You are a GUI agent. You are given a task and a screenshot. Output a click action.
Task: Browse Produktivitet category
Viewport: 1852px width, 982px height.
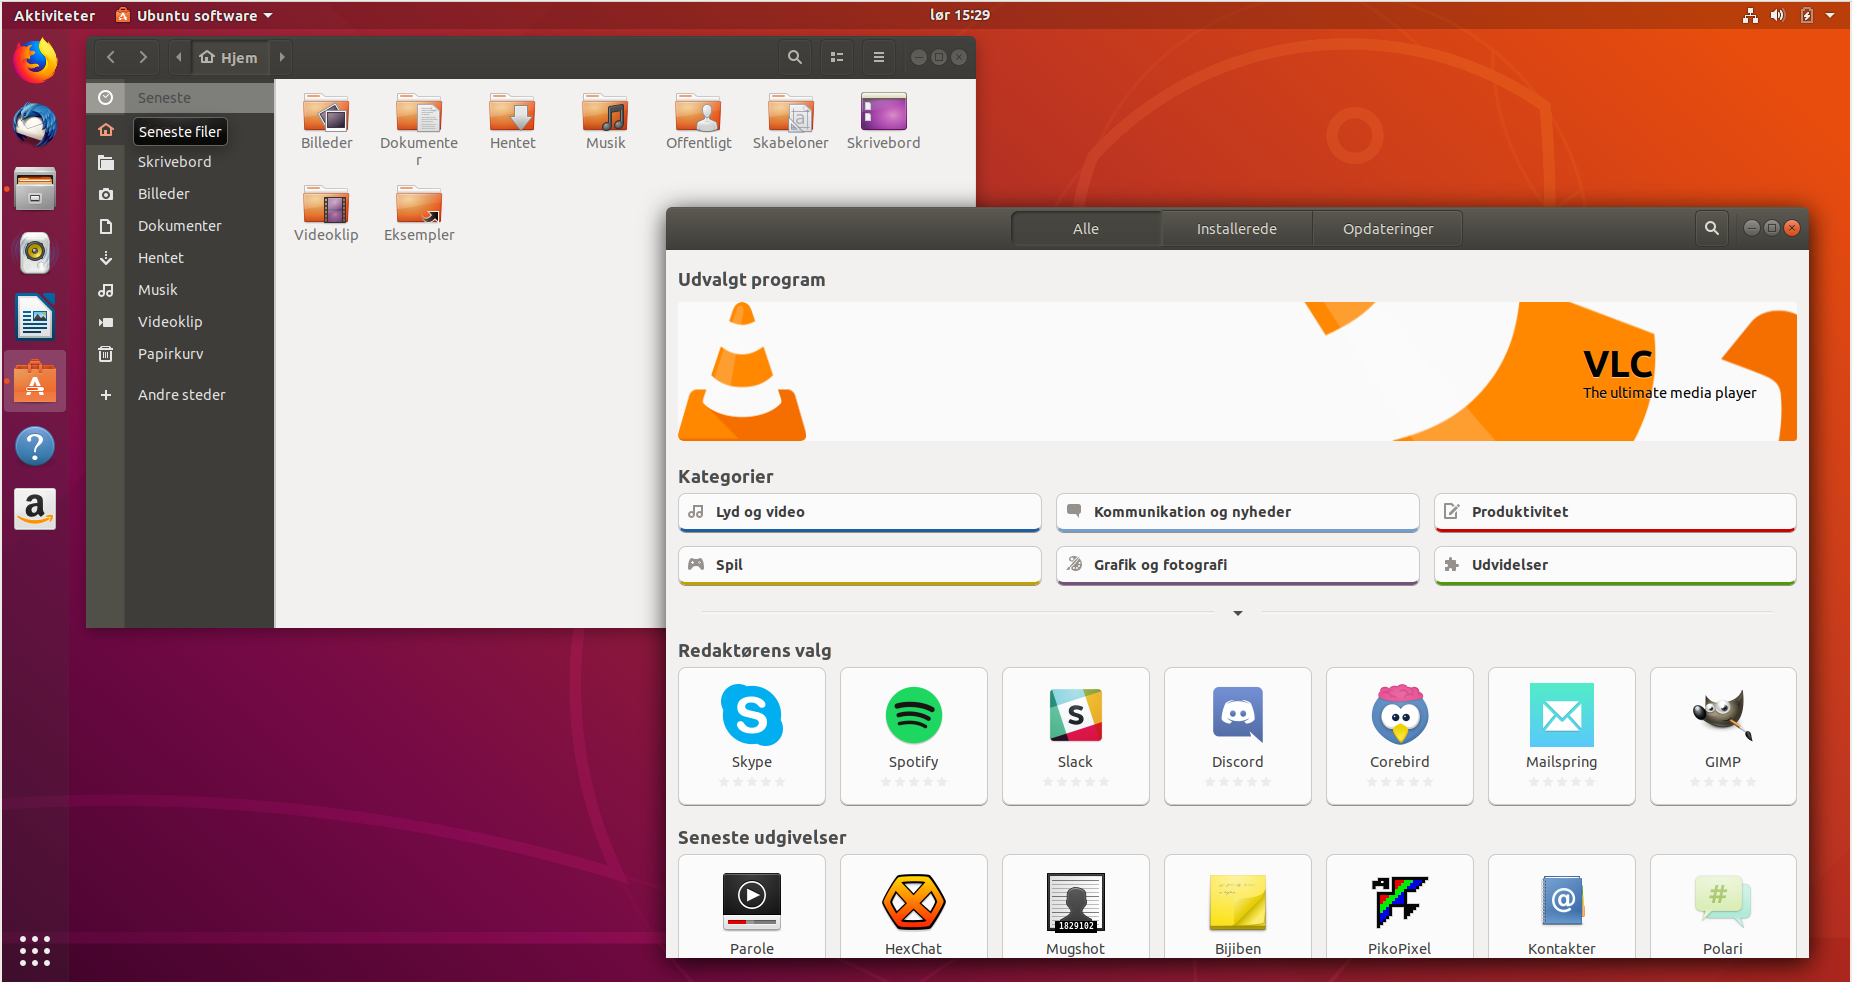click(1615, 512)
